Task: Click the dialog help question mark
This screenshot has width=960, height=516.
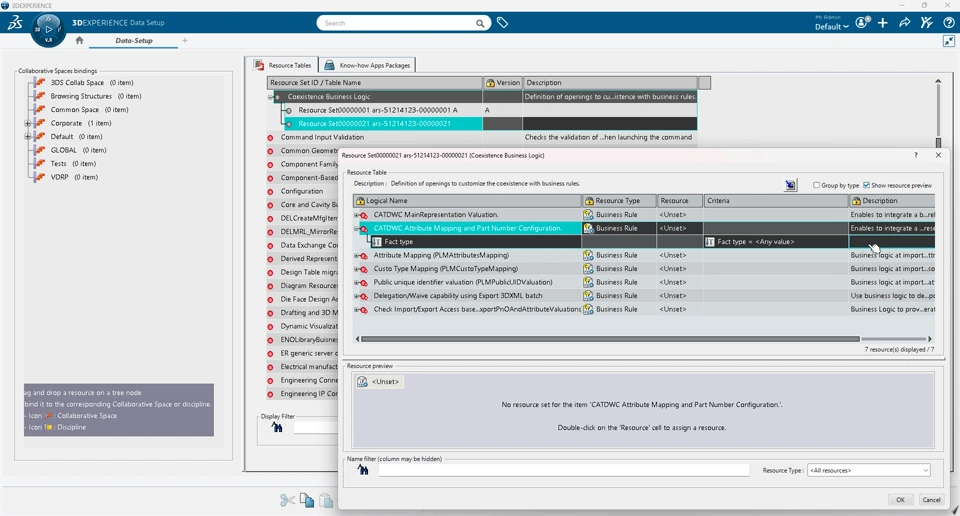Action: click(x=916, y=155)
